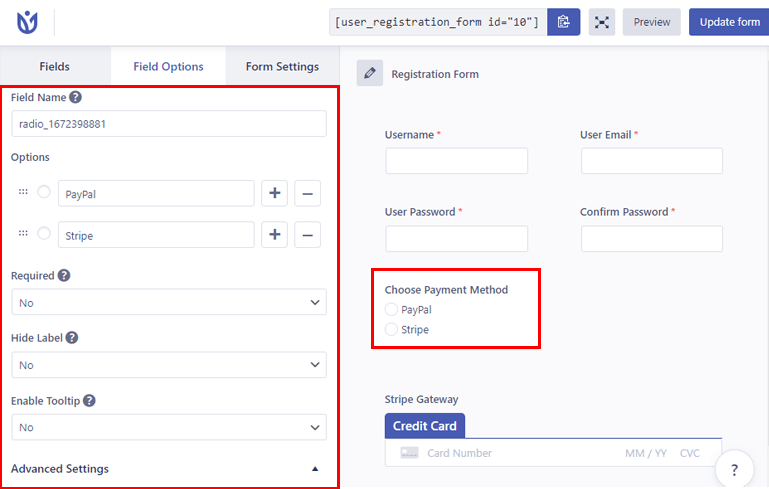
Task: Open the Form Settings tab
Action: pos(282,67)
